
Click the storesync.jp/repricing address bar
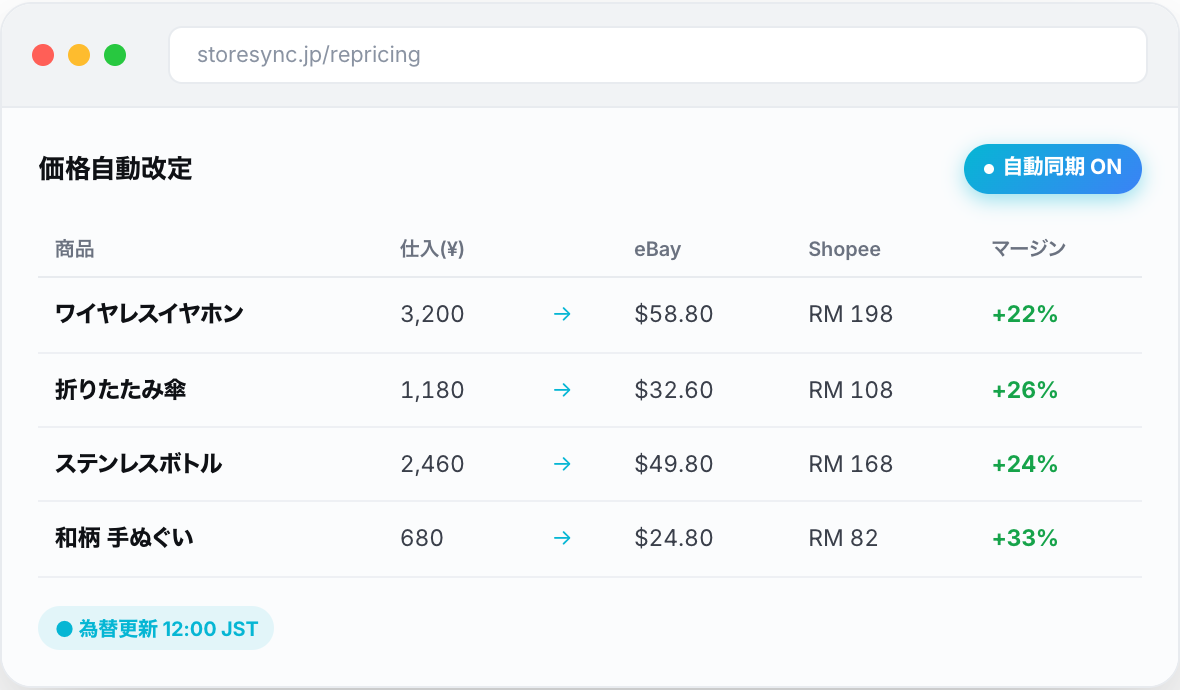(658, 55)
